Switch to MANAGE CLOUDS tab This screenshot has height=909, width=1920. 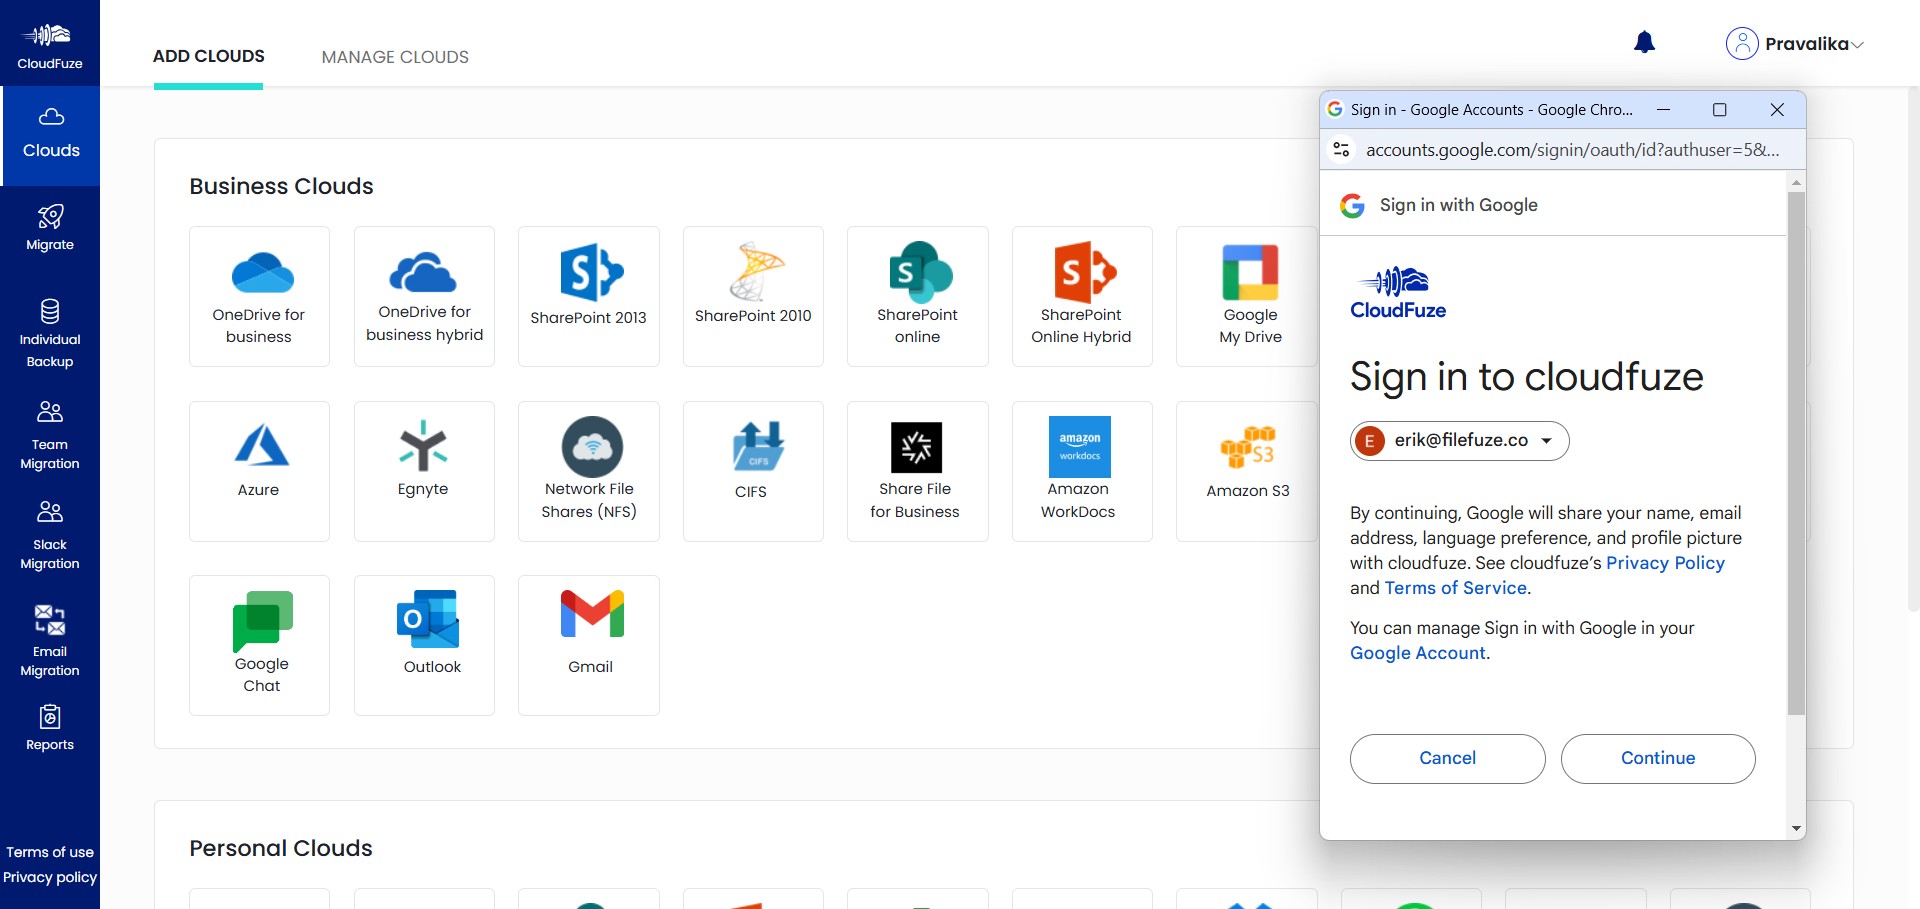(395, 57)
